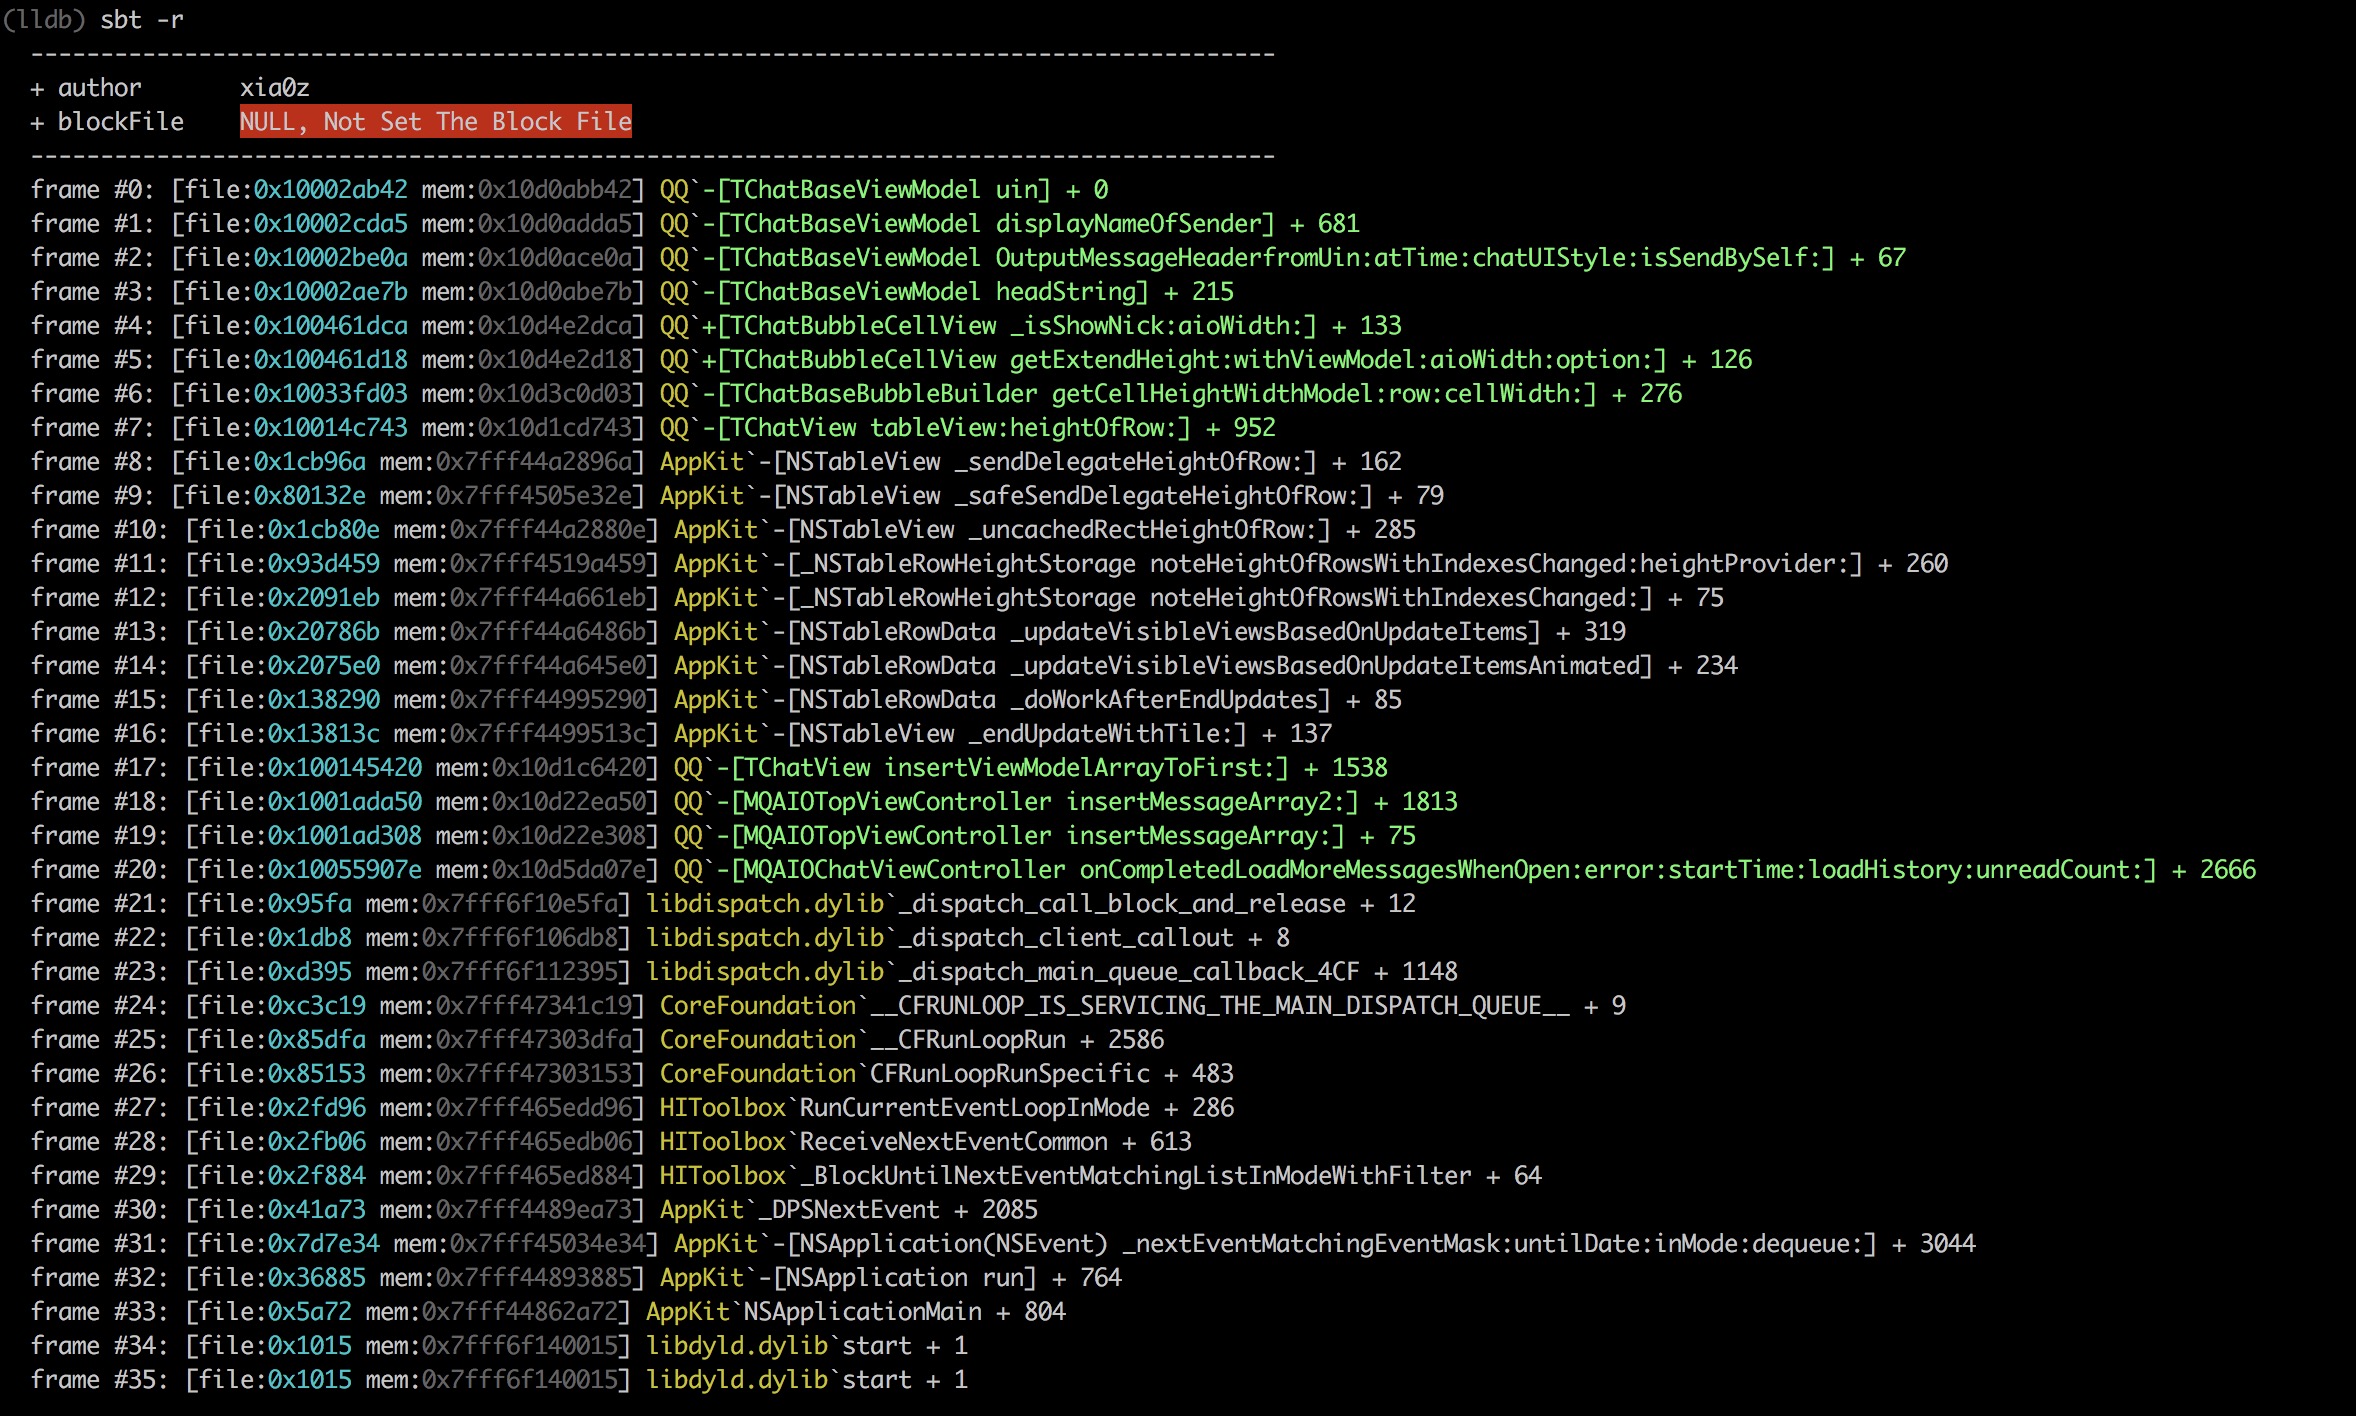Click NSApplicationMain symbol in frame #33

[862, 1312]
